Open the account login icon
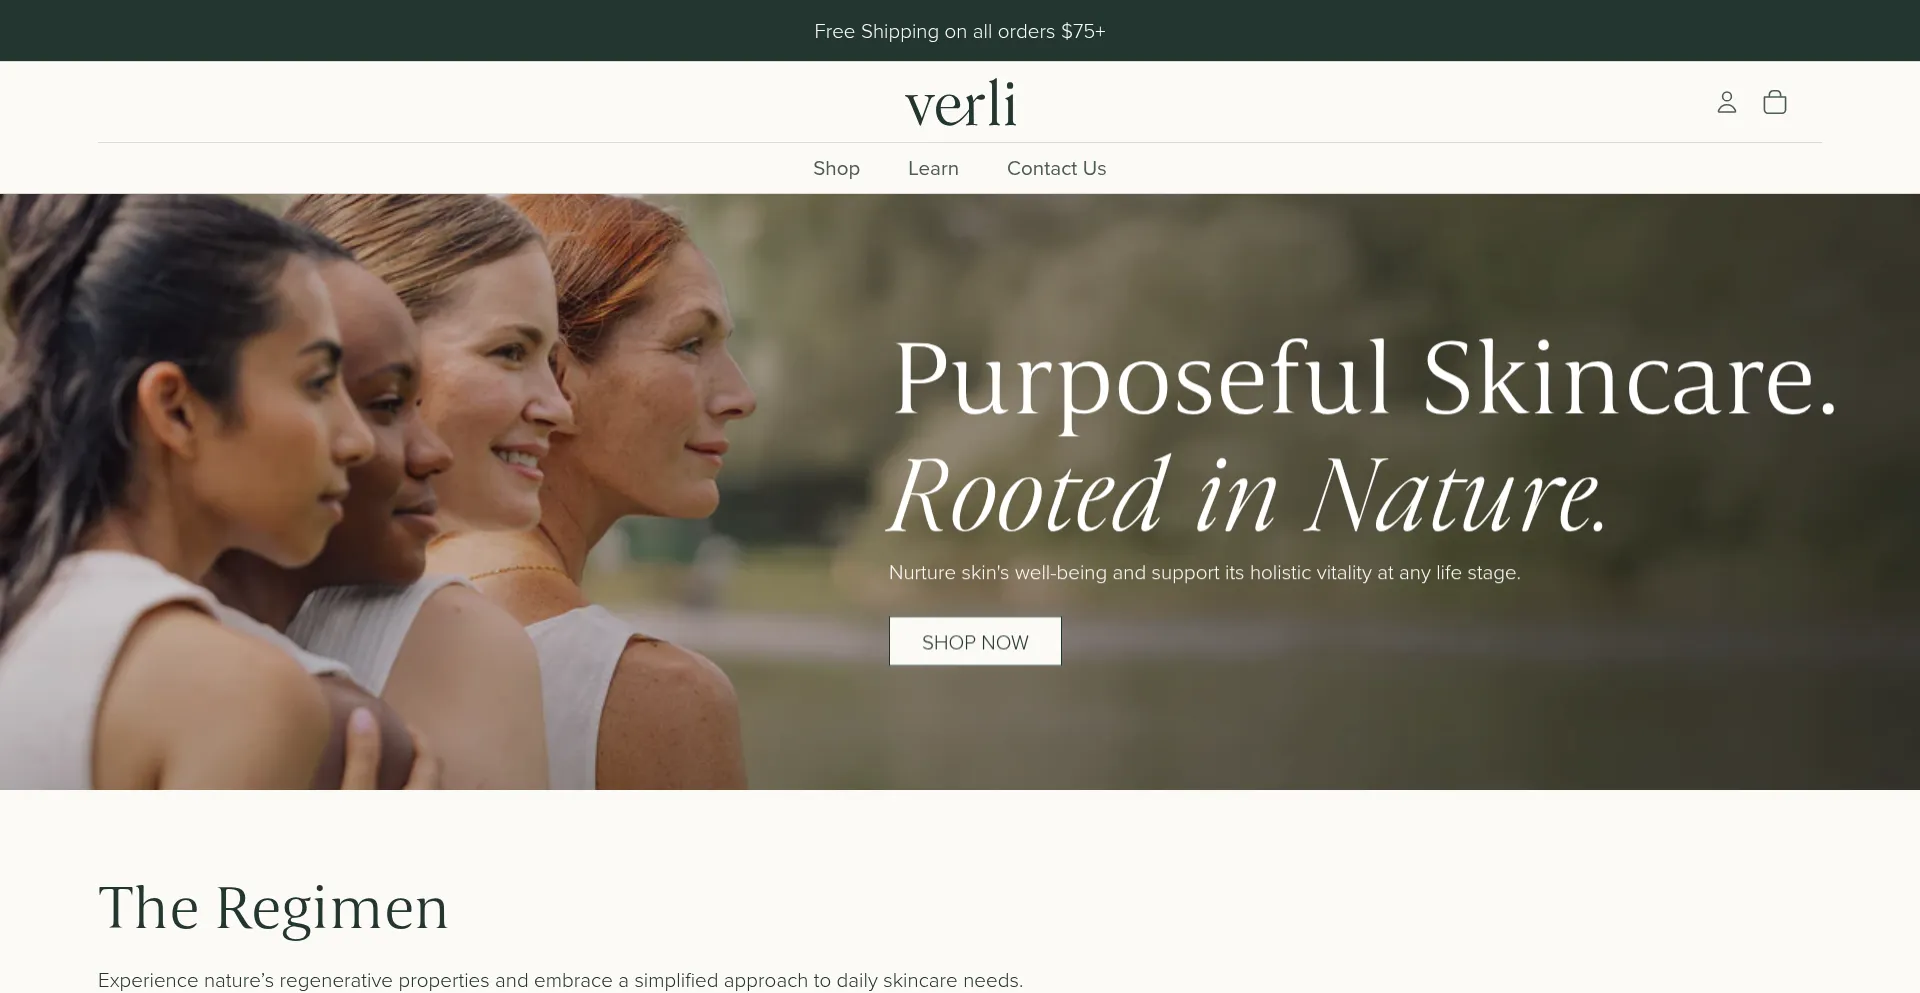 tap(1727, 102)
